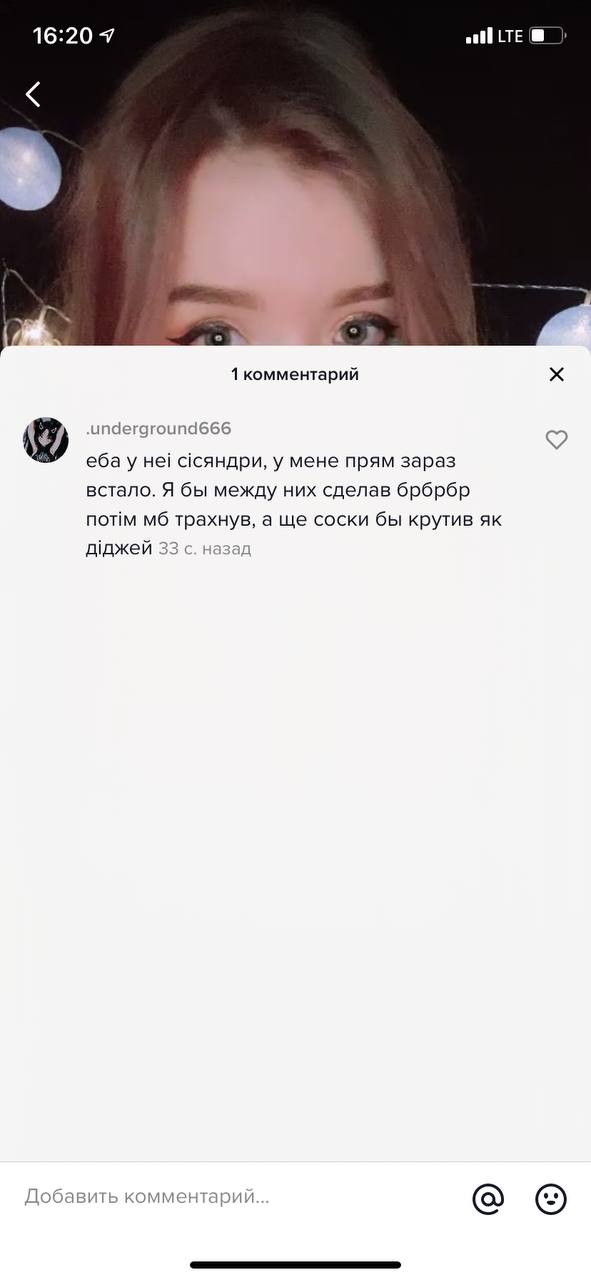591x1280 pixels.
Task: Tap the 16:20 clock in status bar
Action: click(62, 36)
